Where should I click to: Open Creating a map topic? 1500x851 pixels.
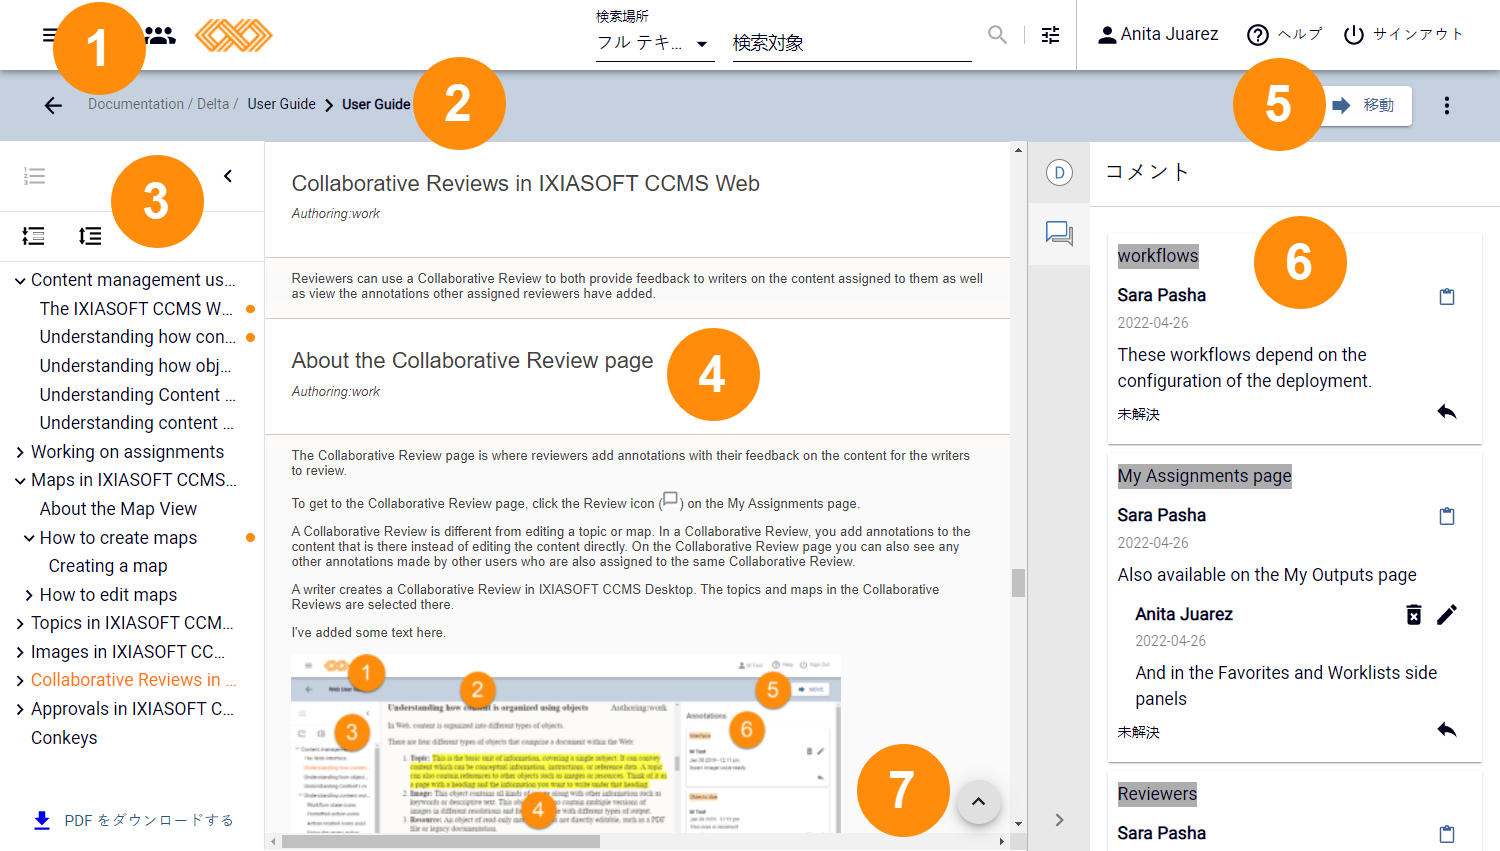108,566
